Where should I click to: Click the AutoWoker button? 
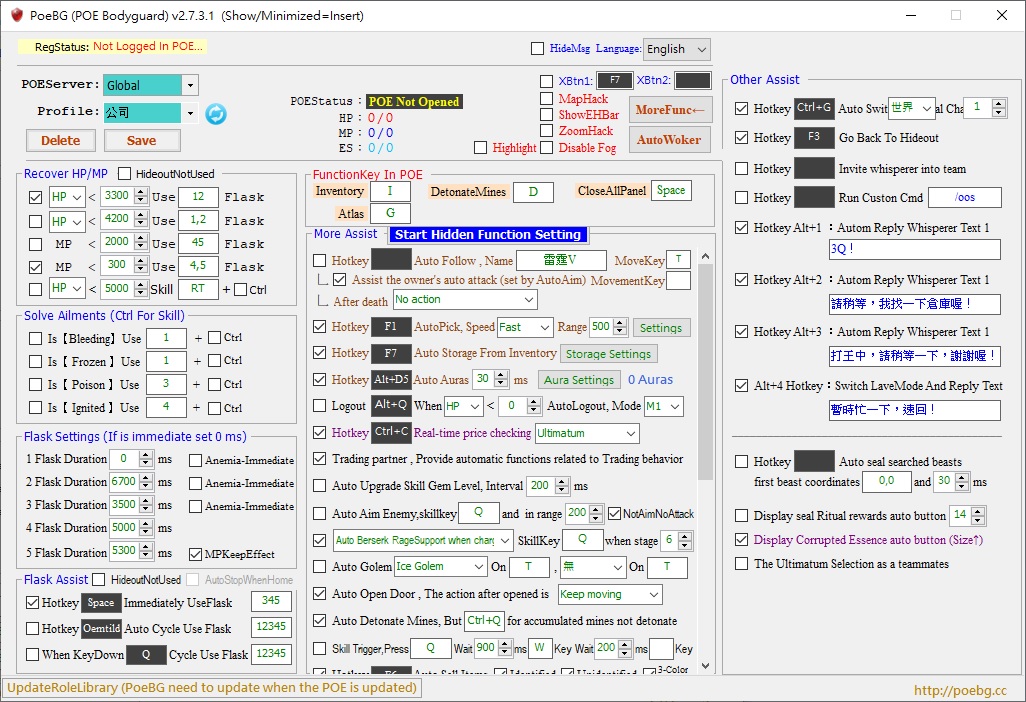point(669,139)
